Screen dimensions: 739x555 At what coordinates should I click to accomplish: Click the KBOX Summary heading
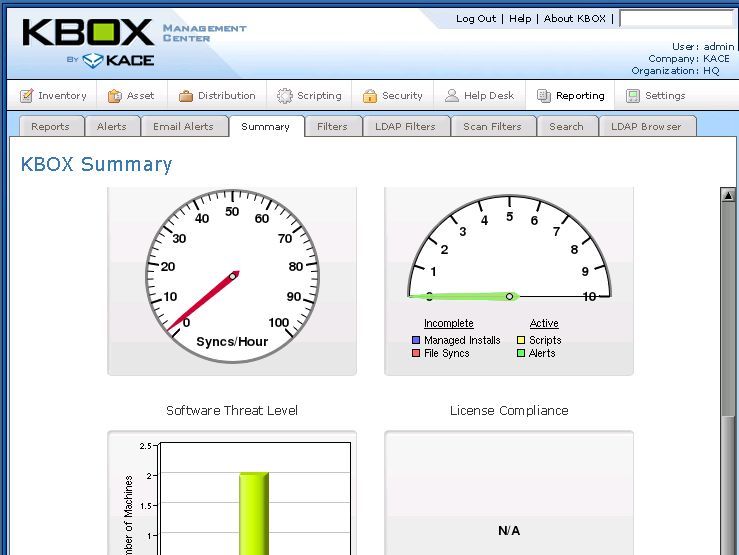pyautogui.click(x=97, y=164)
